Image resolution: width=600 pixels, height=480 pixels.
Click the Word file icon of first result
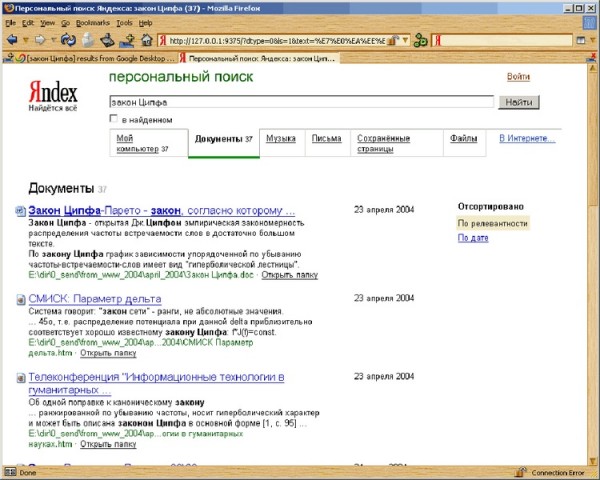tap(21, 211)
